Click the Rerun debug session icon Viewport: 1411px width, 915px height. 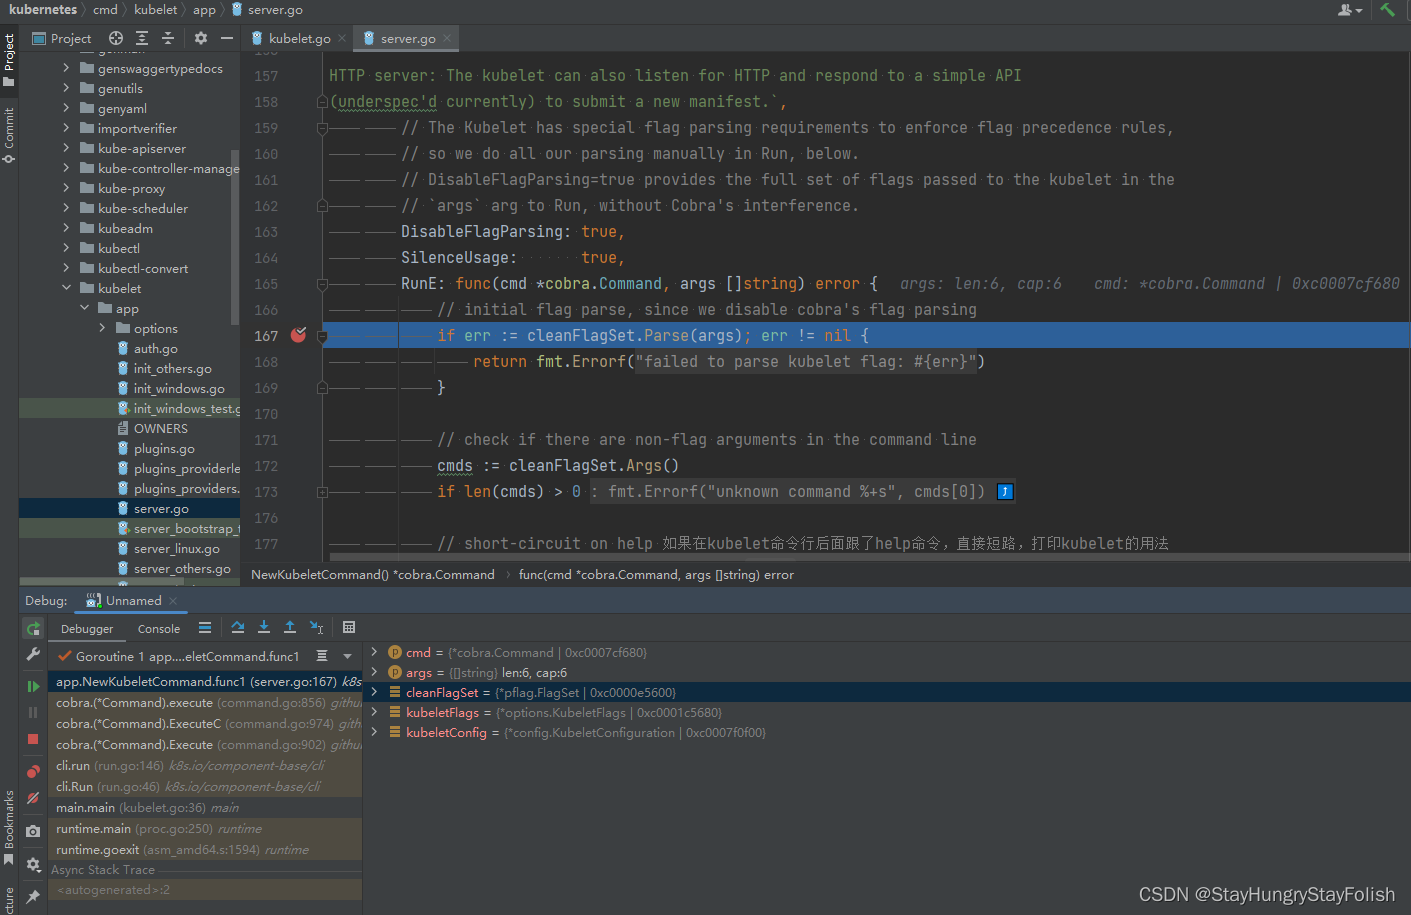33,628
